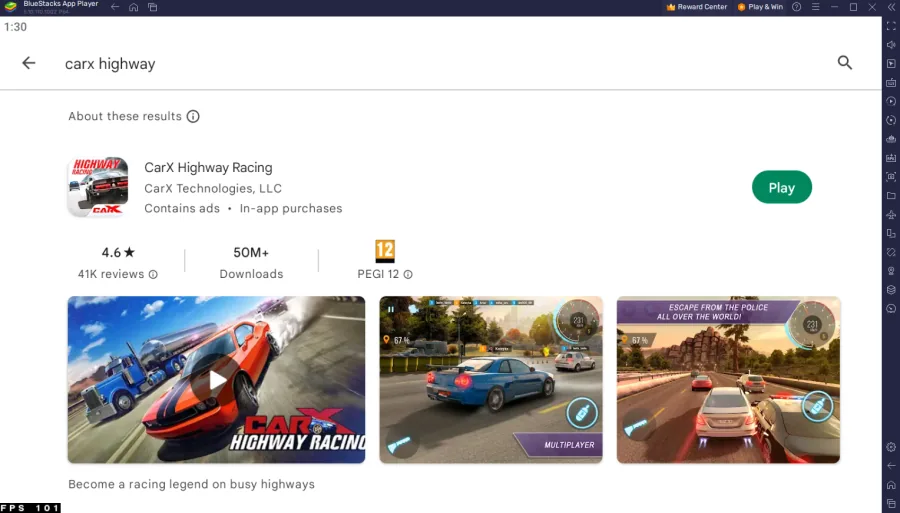
Task: Open rotate screen icon in sidebar
Action: (x=891, y=233)
